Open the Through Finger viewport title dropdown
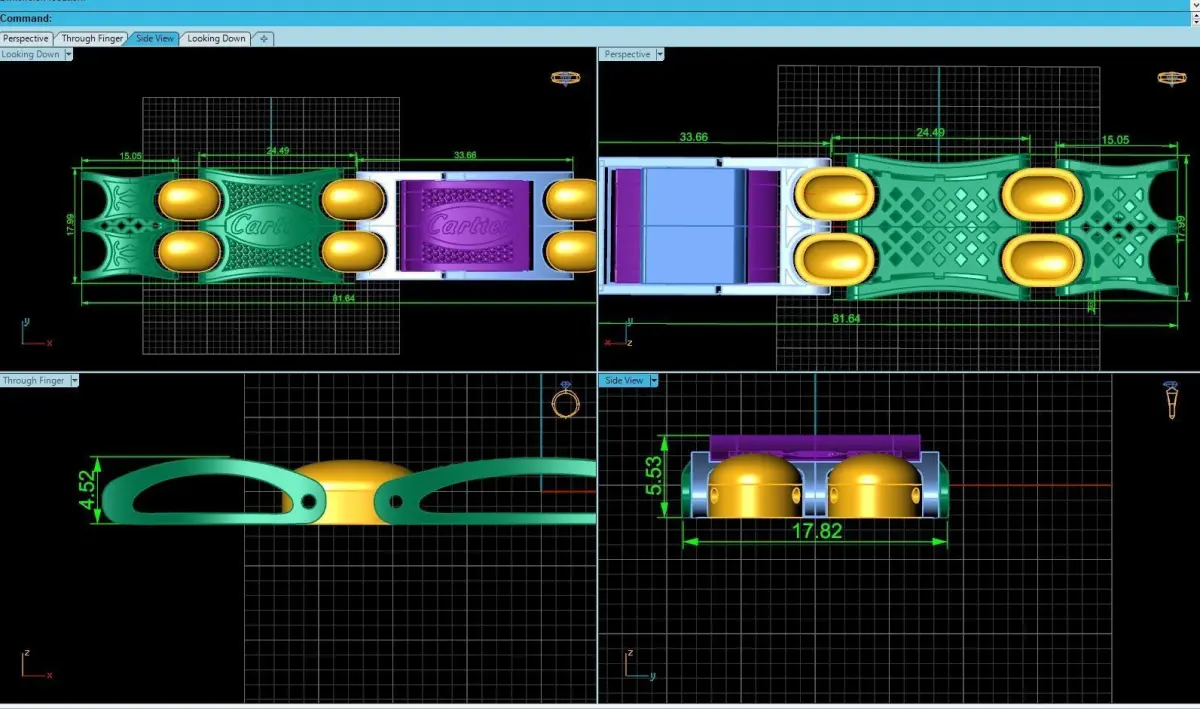This screenshot has height=709, width=1200. point(74,380)
